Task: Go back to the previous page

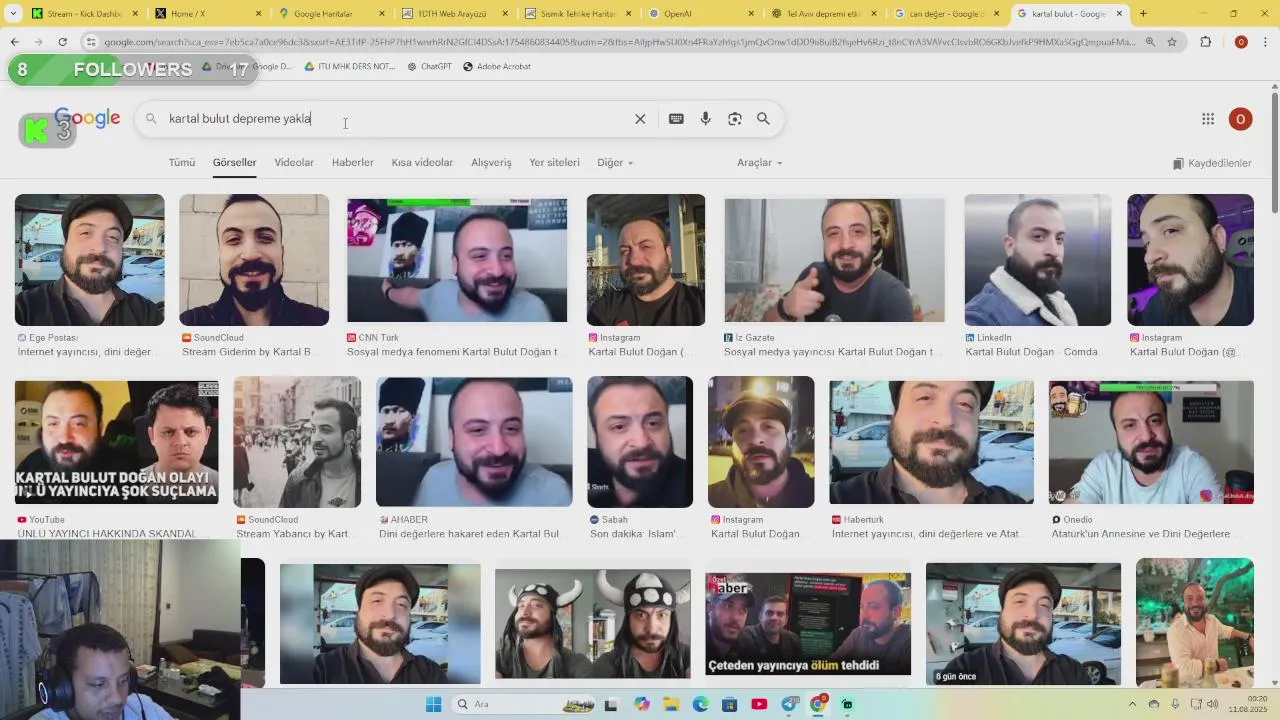Action: pos(14,42)
